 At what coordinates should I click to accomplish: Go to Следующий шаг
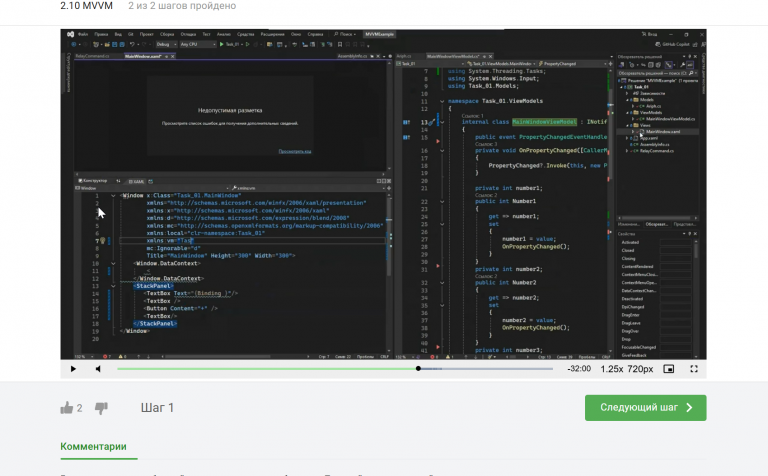646,407
